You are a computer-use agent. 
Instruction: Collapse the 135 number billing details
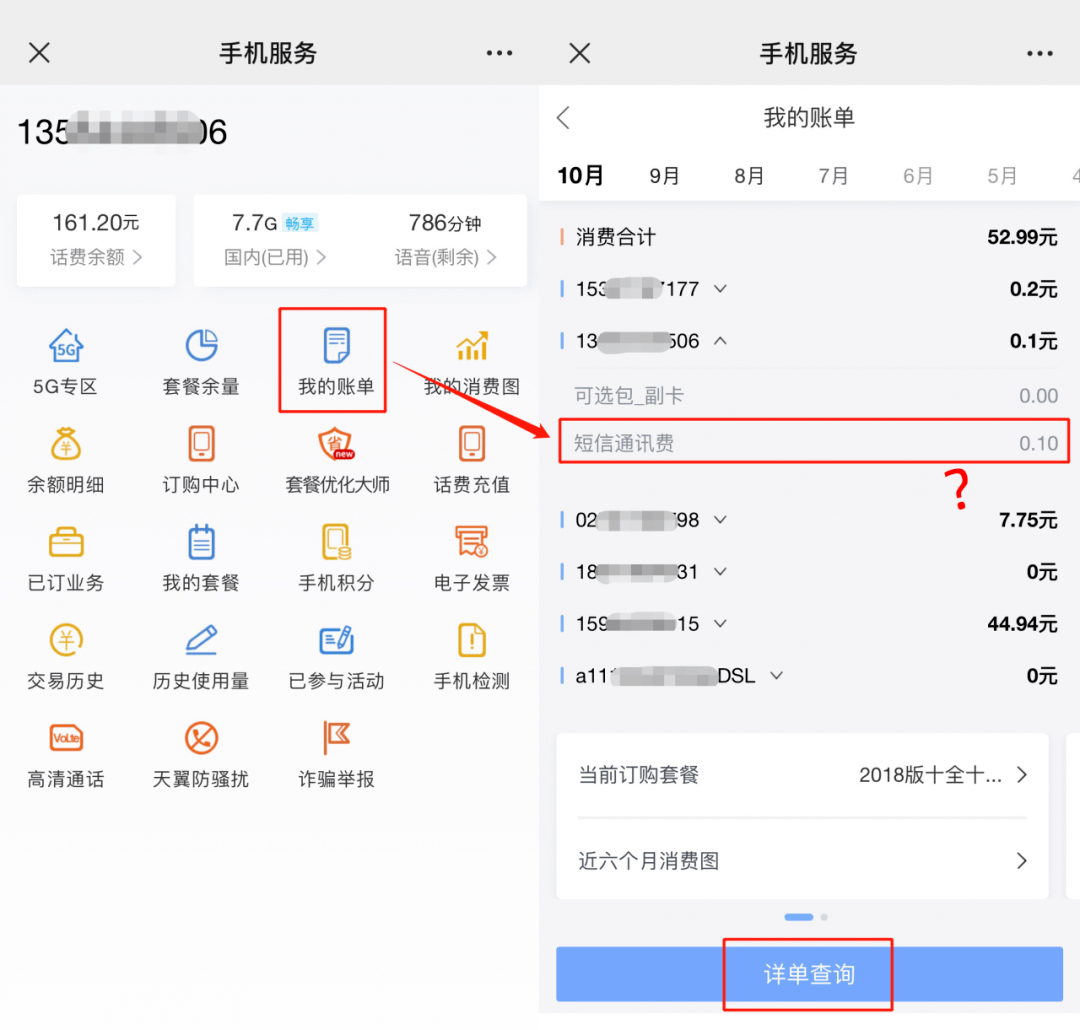pos(700,341)
